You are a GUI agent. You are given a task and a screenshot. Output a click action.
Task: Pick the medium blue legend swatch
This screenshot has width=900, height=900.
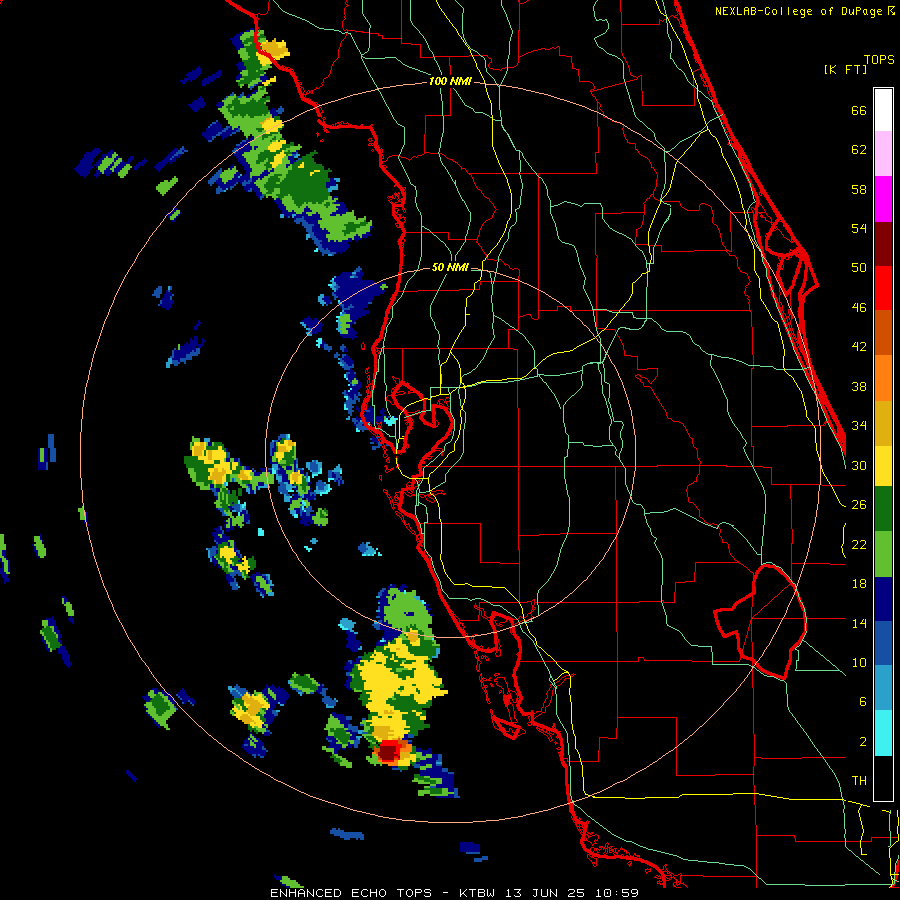883,643
